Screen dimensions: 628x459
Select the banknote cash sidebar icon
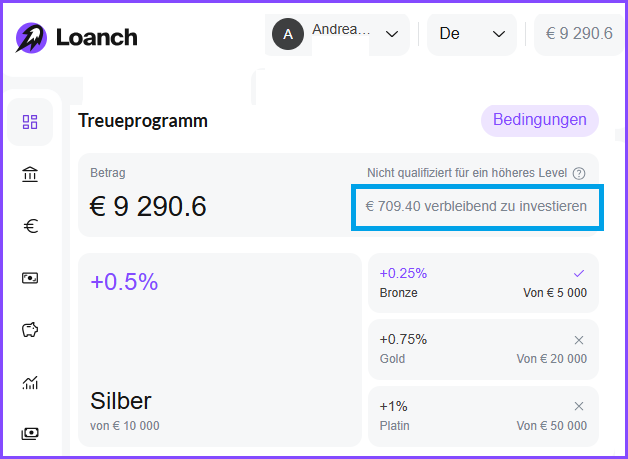[30, 278]
